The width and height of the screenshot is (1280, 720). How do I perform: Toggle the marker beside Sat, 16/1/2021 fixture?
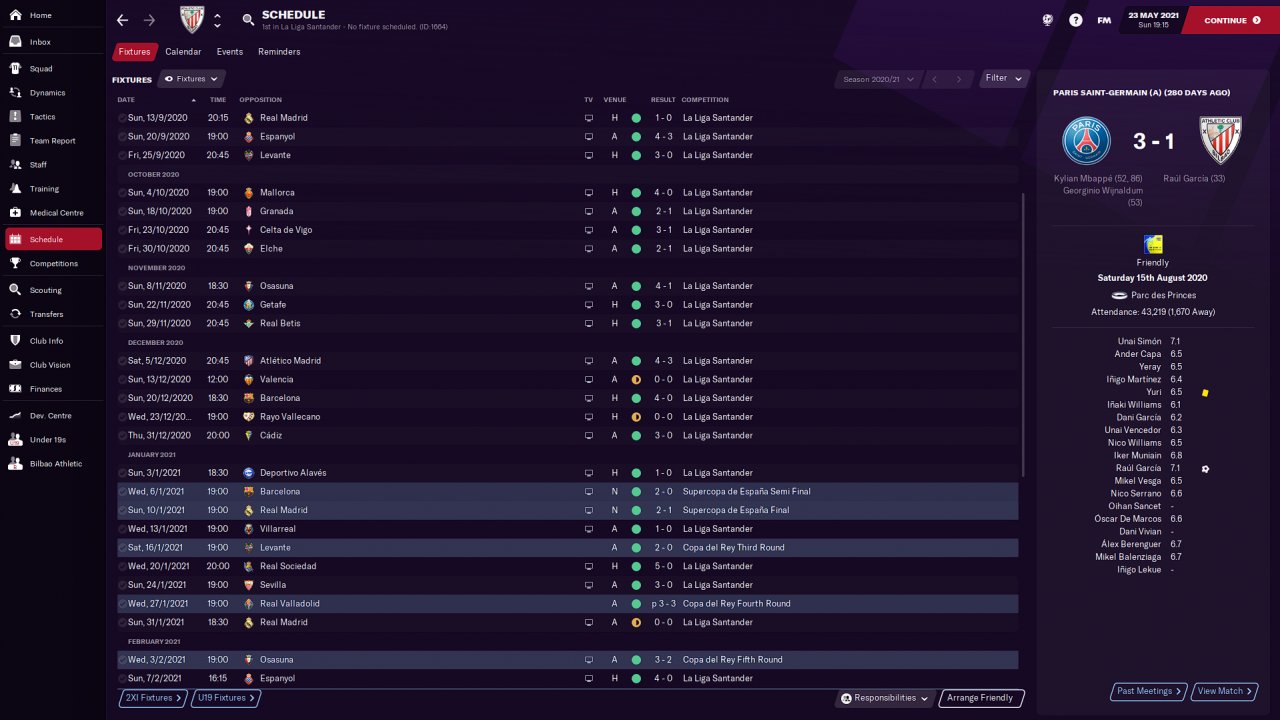point(122,548)
